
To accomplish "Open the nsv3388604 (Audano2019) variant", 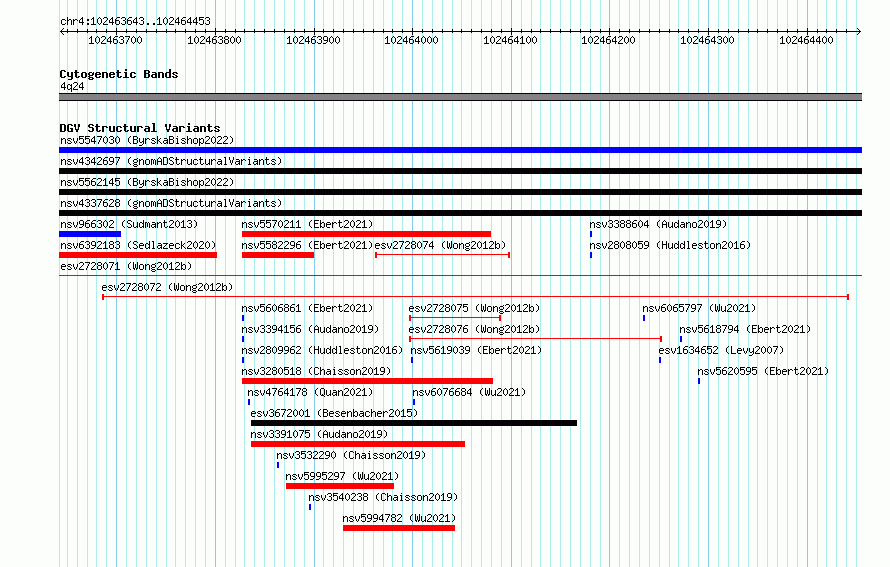I will tap(658, 224).
